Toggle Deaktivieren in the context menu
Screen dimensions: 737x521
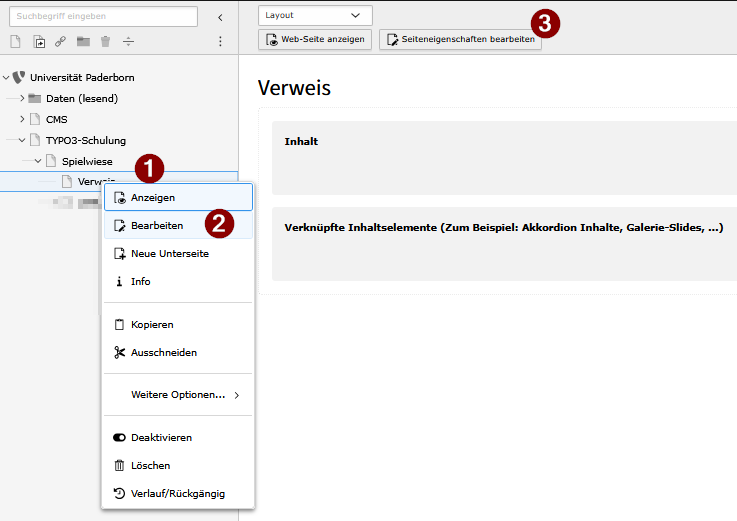[x=160, y=437]
